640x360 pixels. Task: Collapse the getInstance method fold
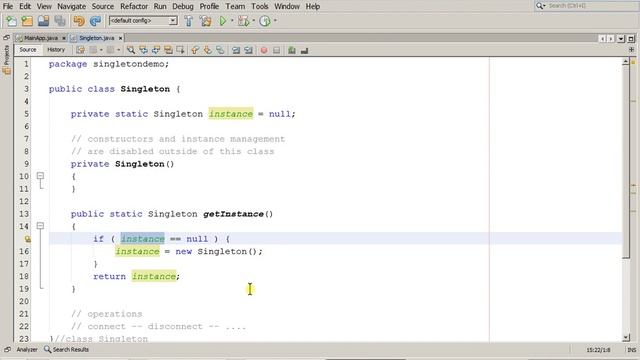pyautogui.click(x=40, y=226)
